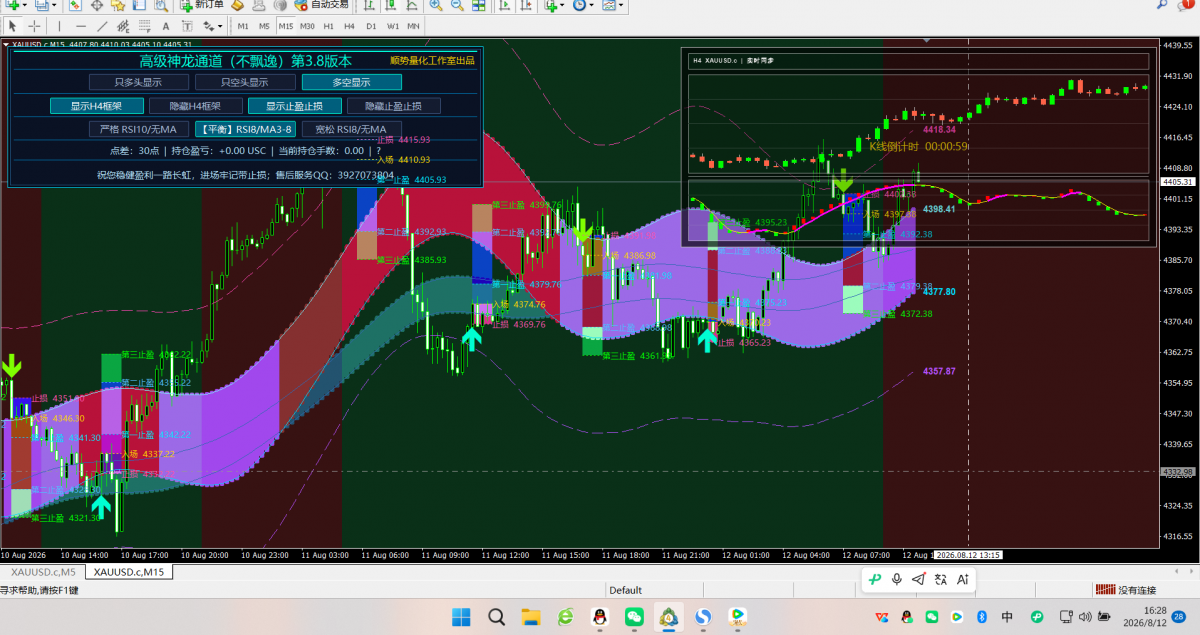The image size is (1200, 635).
Task: Select 严格 RSI10/无MA mode
Action: (x=138, y=129)
